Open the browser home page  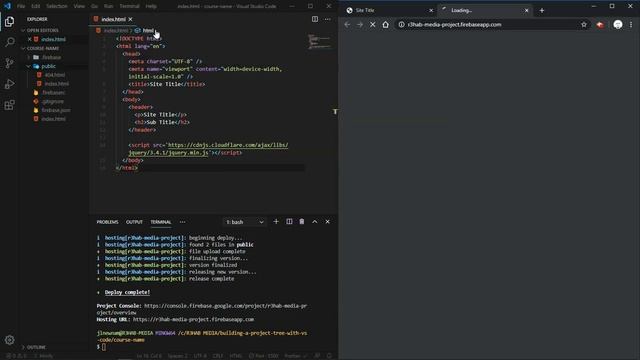[x=385, y=24]
